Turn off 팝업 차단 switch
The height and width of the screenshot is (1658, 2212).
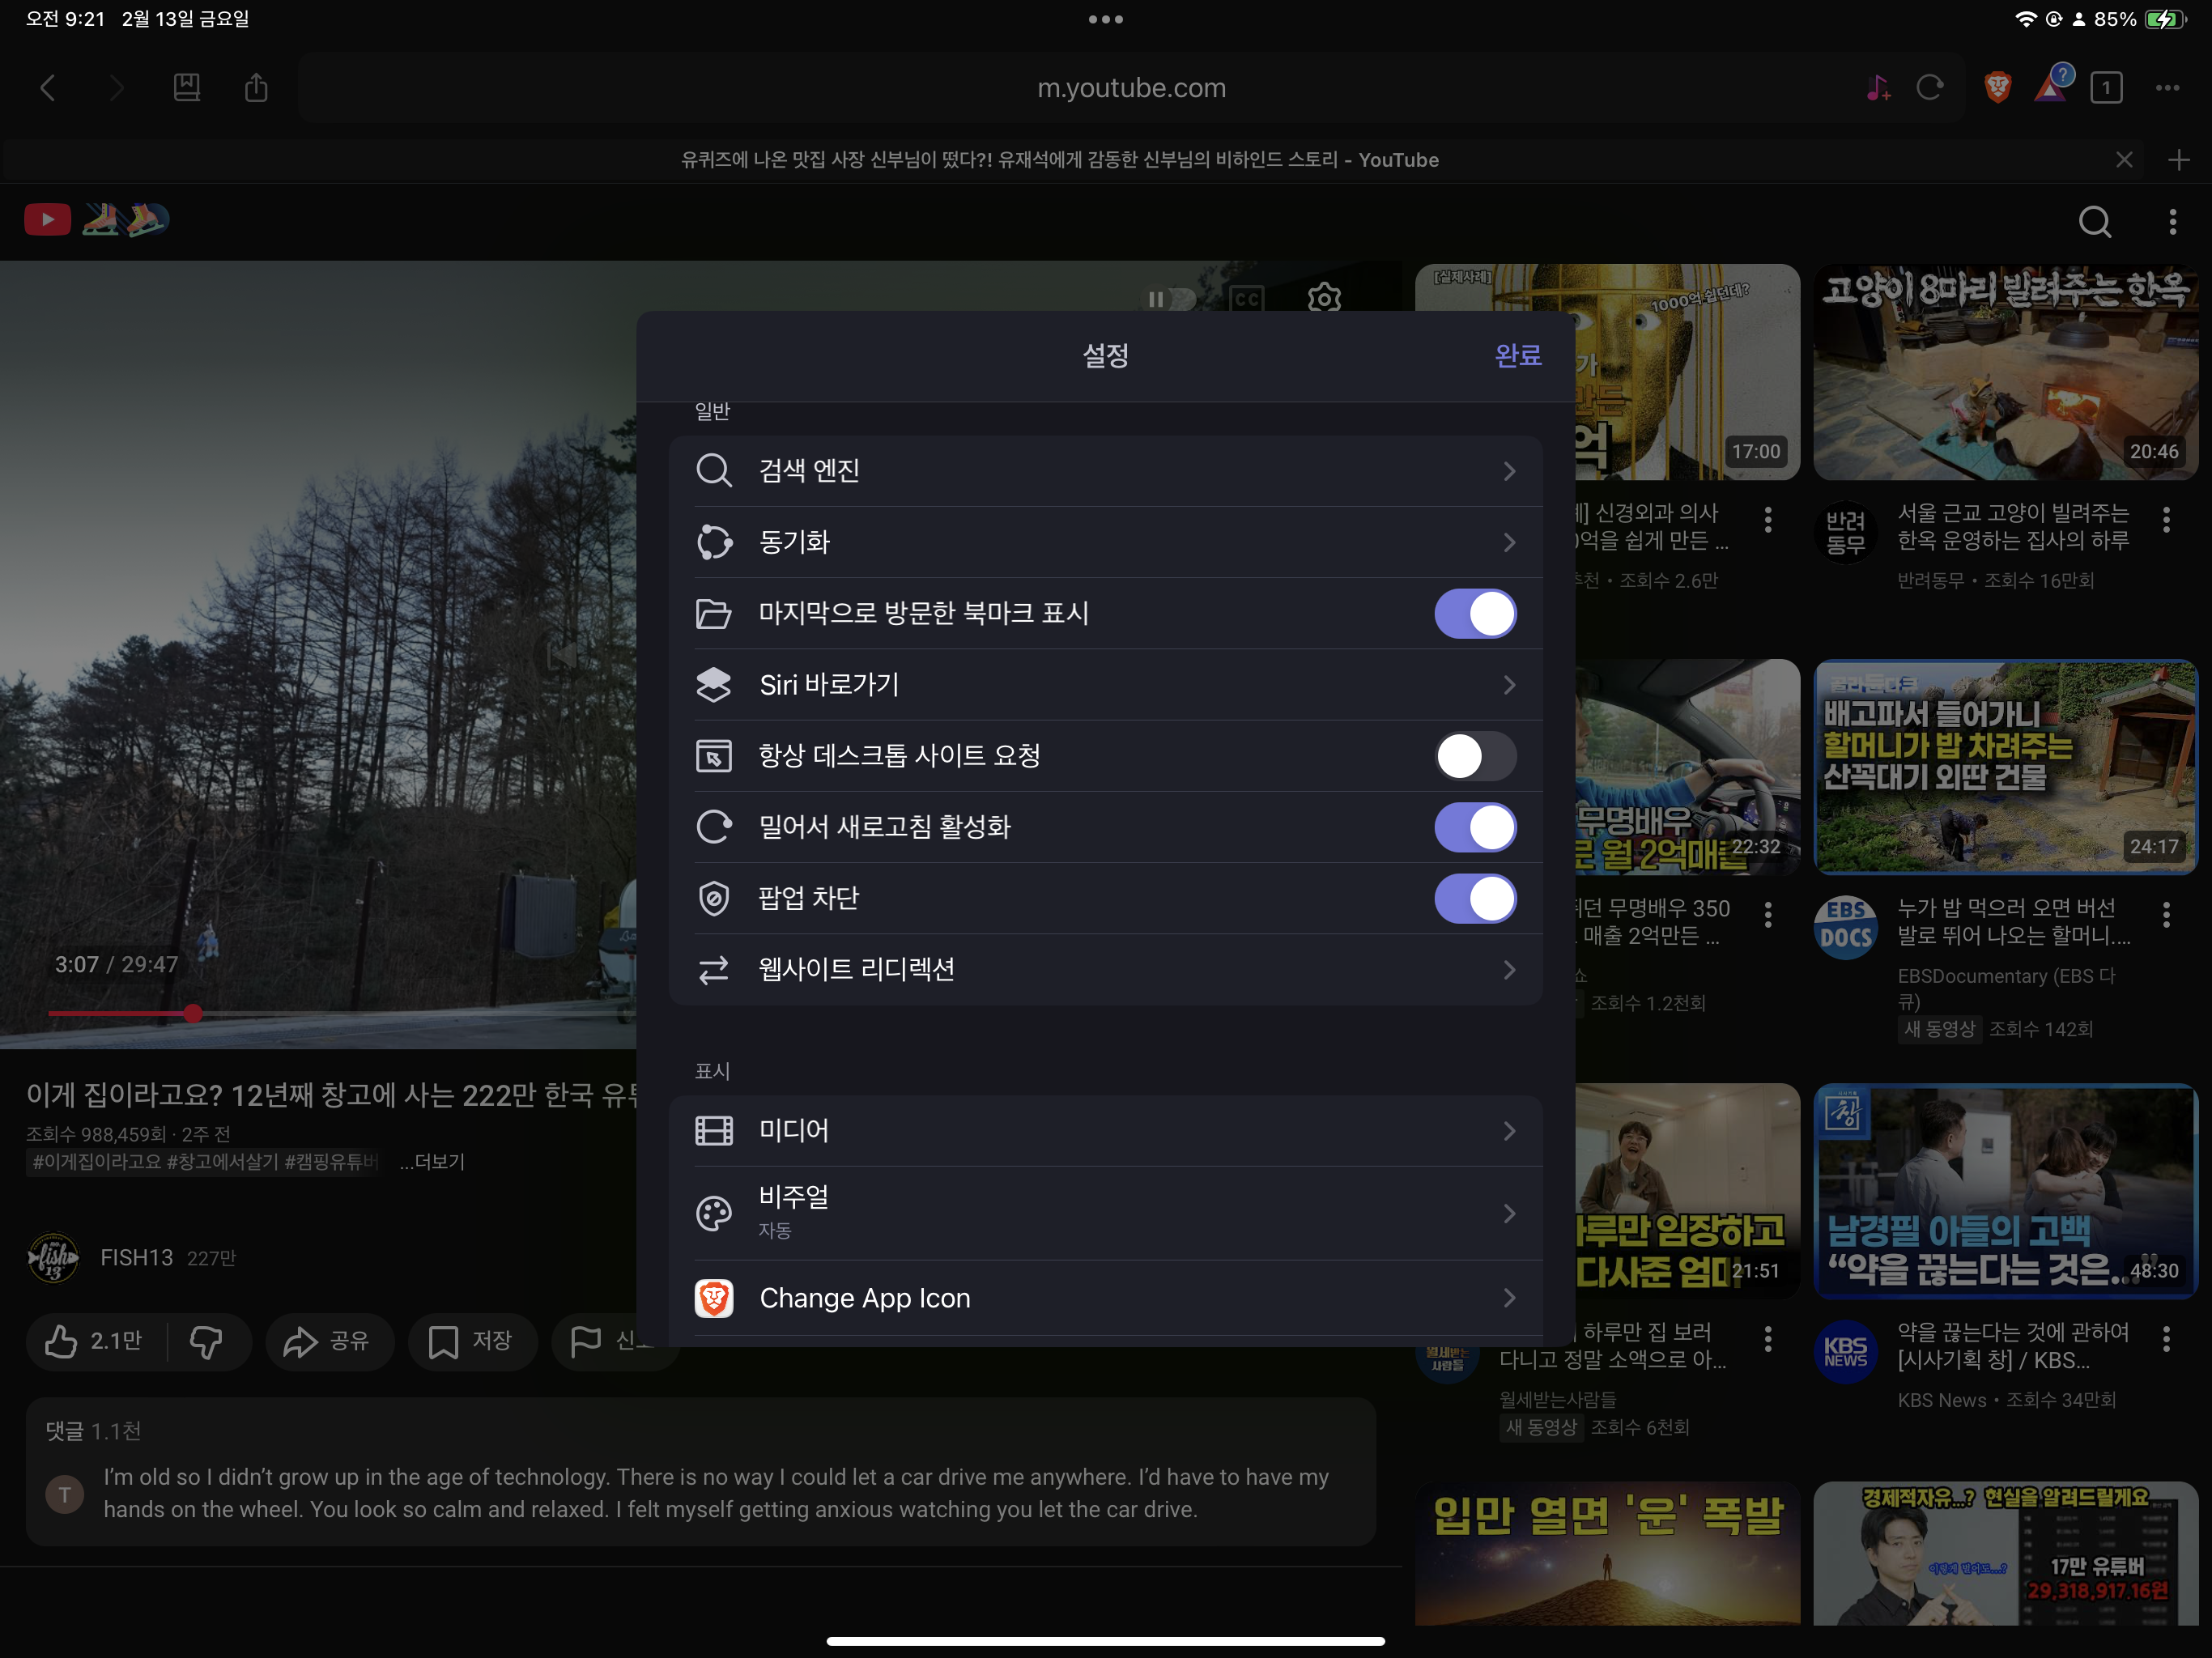(x=1474, y=898)
